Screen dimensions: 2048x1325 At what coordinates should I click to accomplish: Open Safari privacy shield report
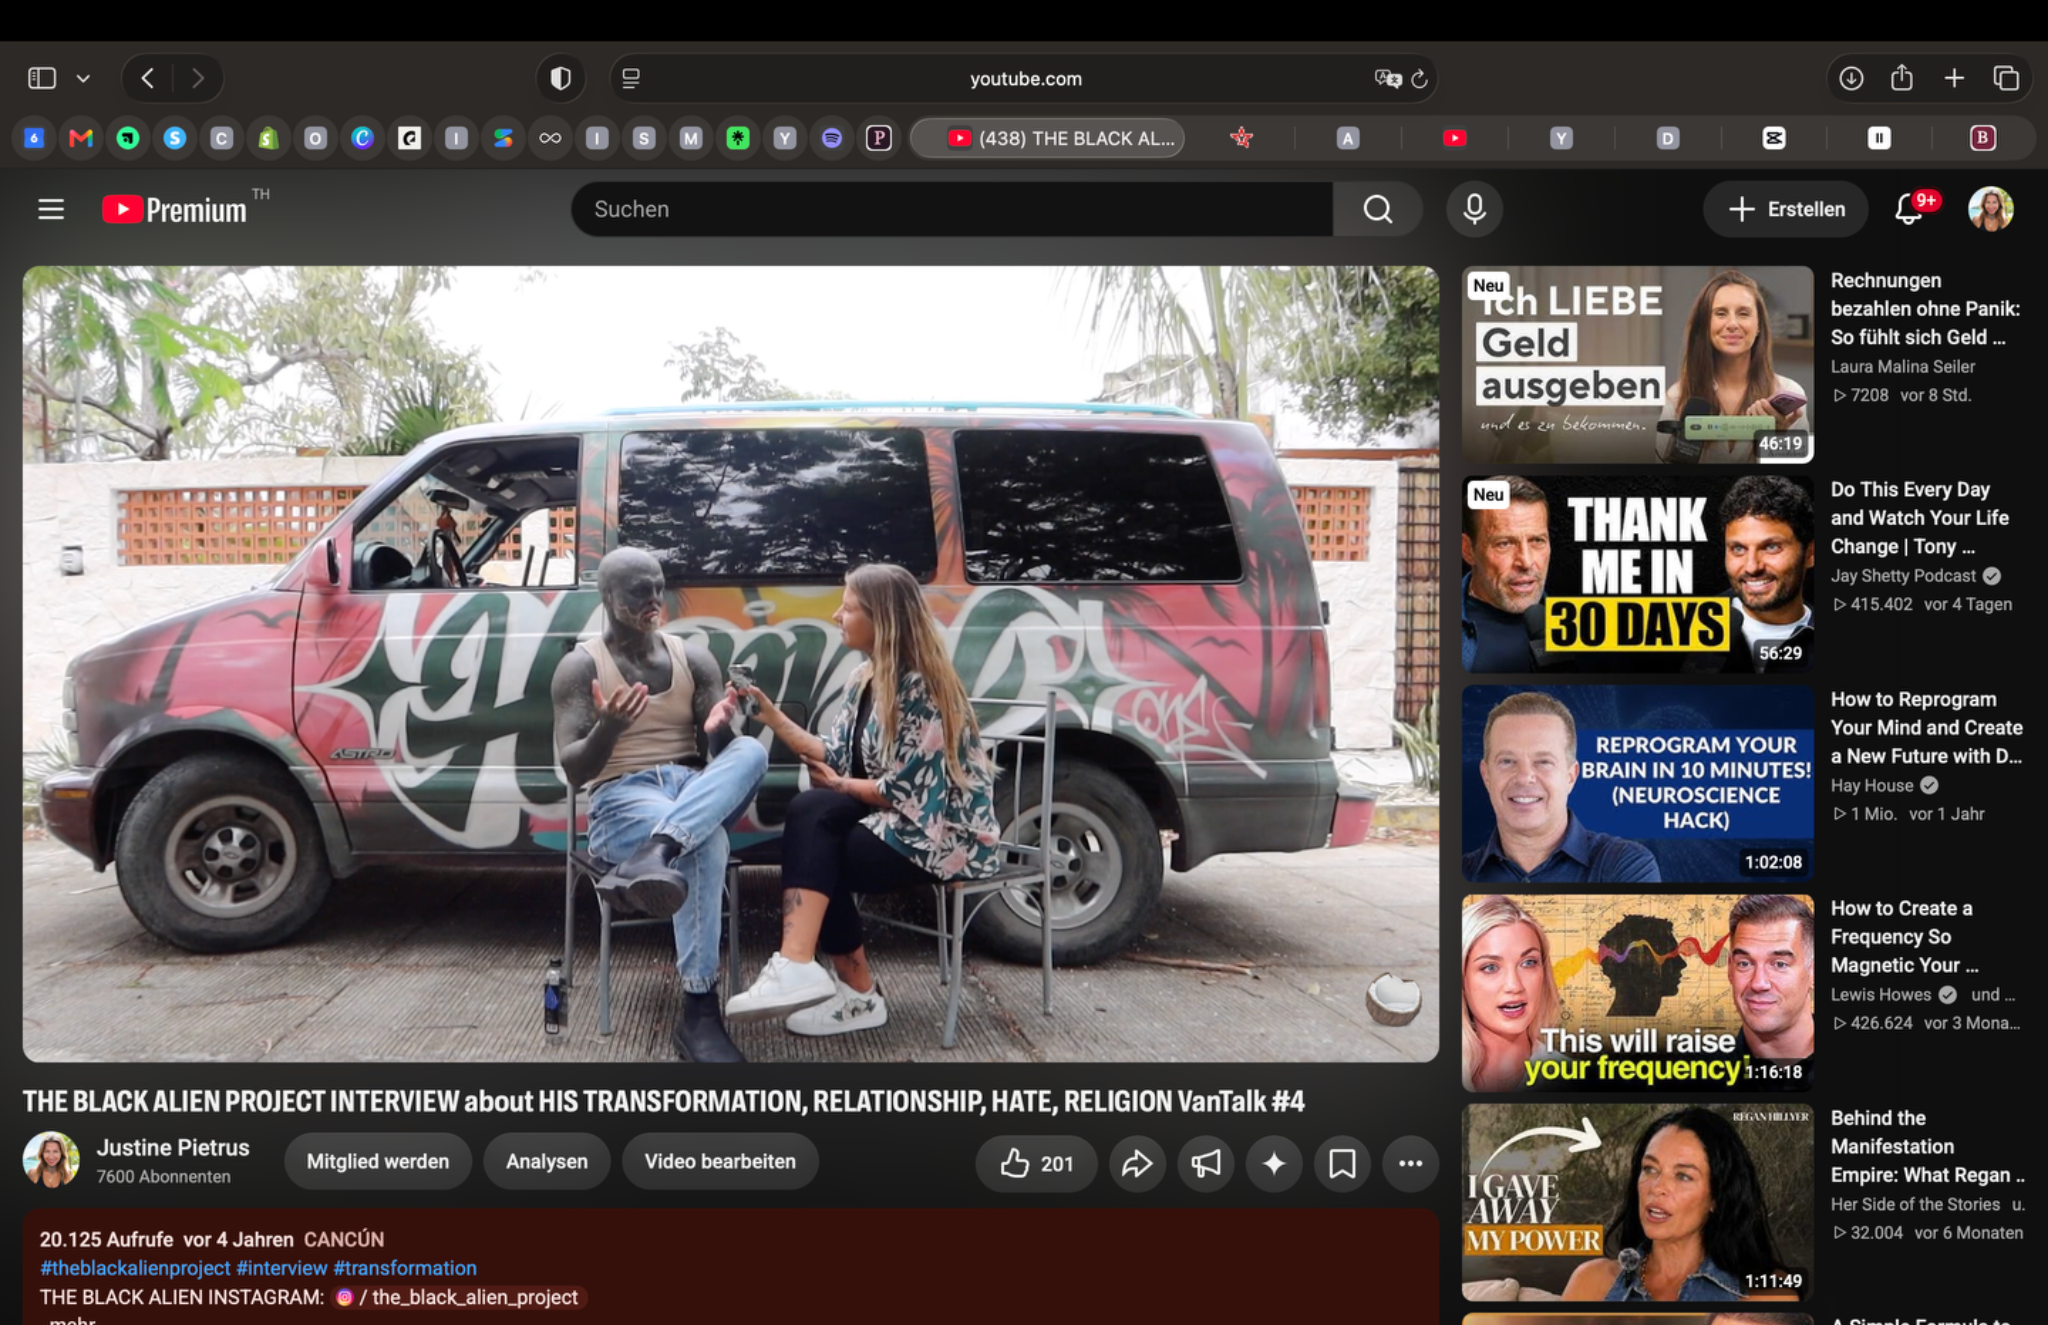(561, 78)
